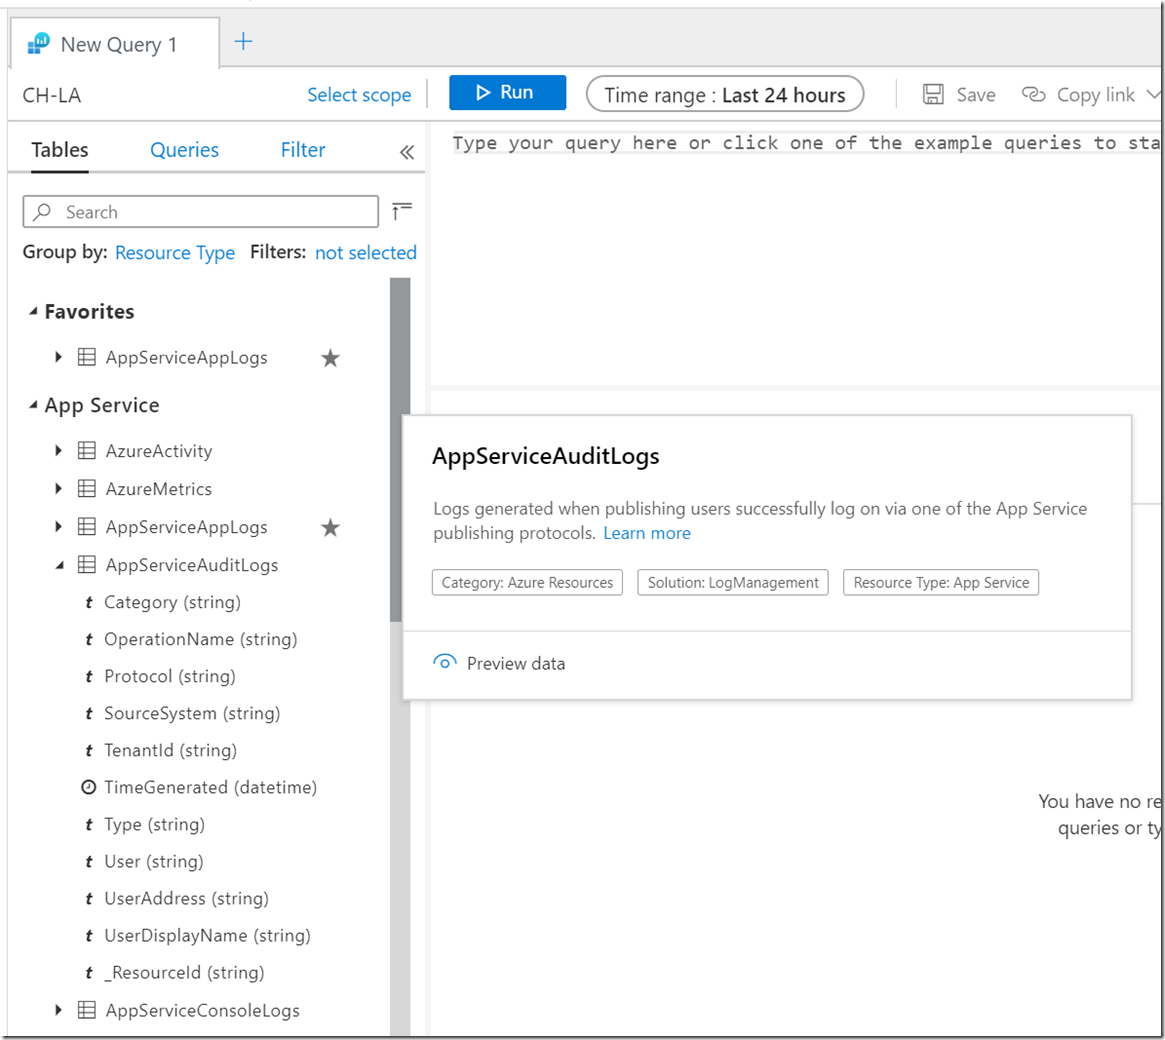Click the Solution: LogManagement tag
The width and height of the screenshot is (1165, 1040).
[x=733, y=582]
